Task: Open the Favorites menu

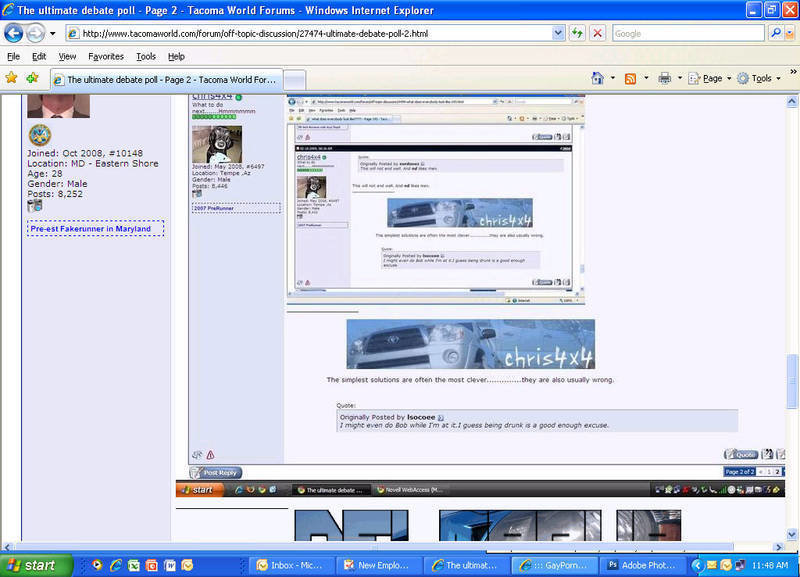Action: 106,57
